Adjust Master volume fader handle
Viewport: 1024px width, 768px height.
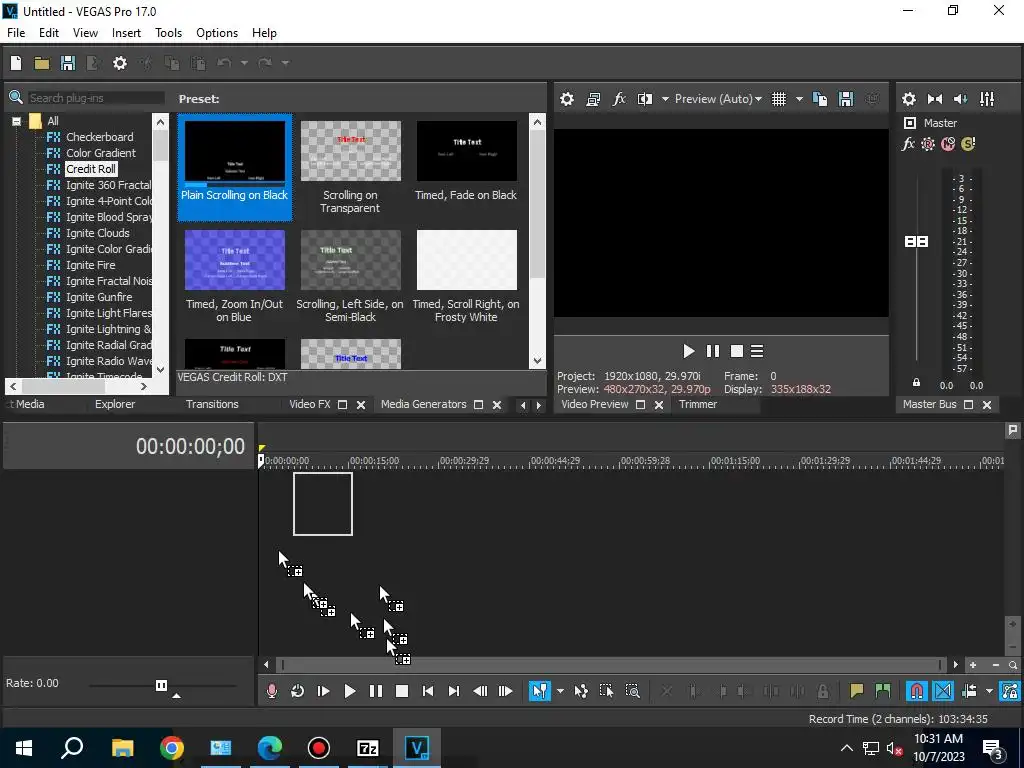click(916, 242)
